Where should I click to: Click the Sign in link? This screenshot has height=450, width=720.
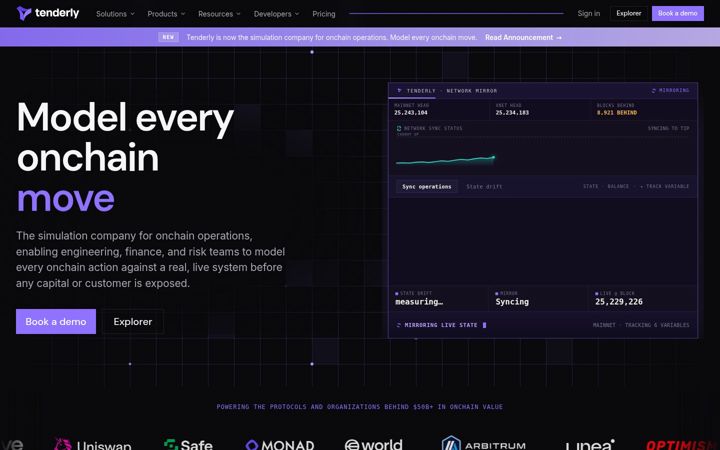(589, 13)
